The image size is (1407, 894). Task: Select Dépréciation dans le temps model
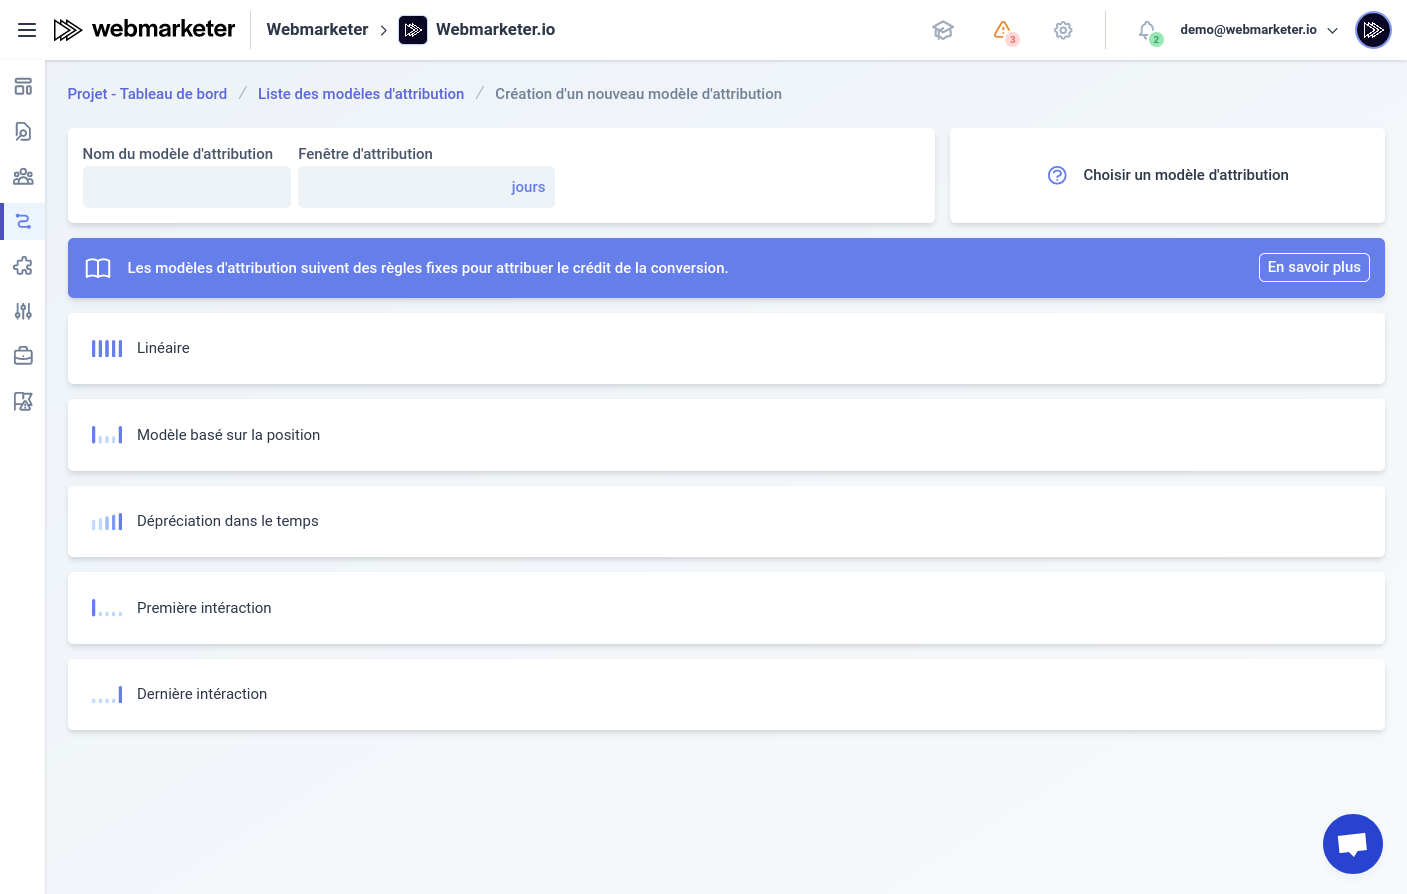pos(726,521)
